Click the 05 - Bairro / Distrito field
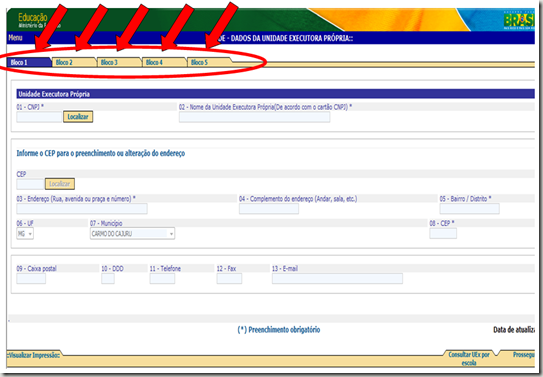The image size is (543, 377). click(x=470, y=209)
